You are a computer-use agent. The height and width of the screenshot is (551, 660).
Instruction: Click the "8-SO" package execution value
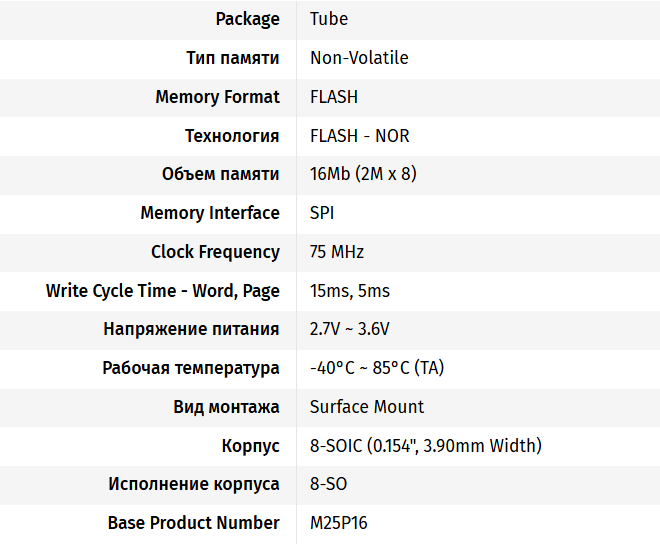329,484
